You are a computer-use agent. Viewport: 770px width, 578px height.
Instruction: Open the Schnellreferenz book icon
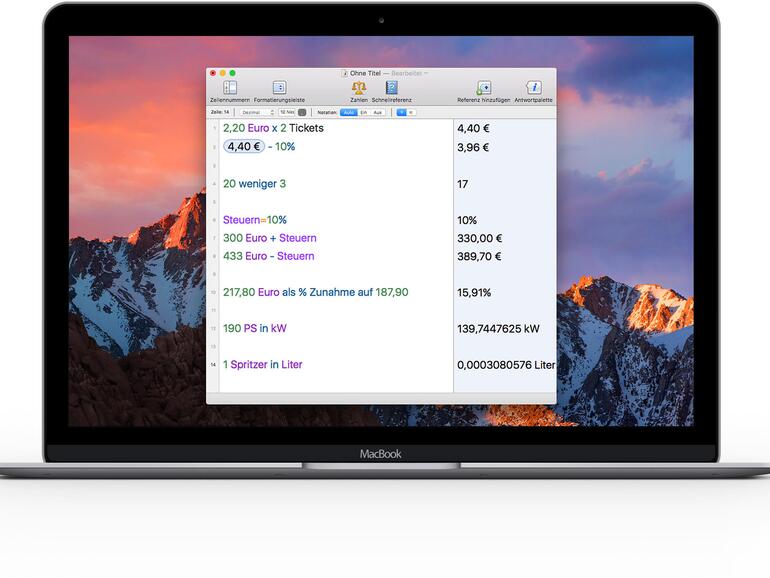pos(391,88)
